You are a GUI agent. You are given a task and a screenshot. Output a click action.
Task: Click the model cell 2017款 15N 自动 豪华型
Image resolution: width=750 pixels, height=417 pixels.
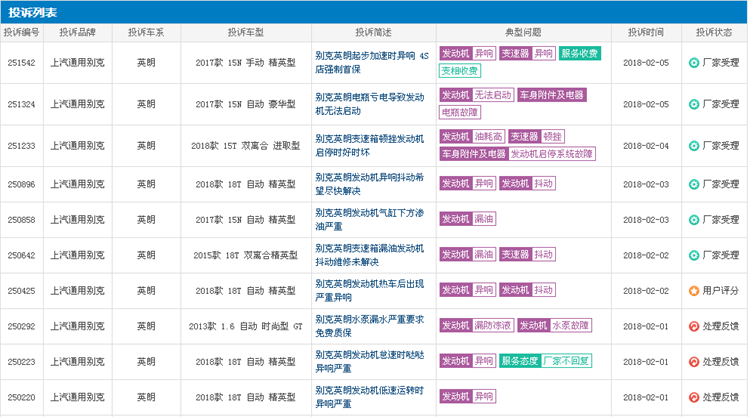tap(246, 104)
